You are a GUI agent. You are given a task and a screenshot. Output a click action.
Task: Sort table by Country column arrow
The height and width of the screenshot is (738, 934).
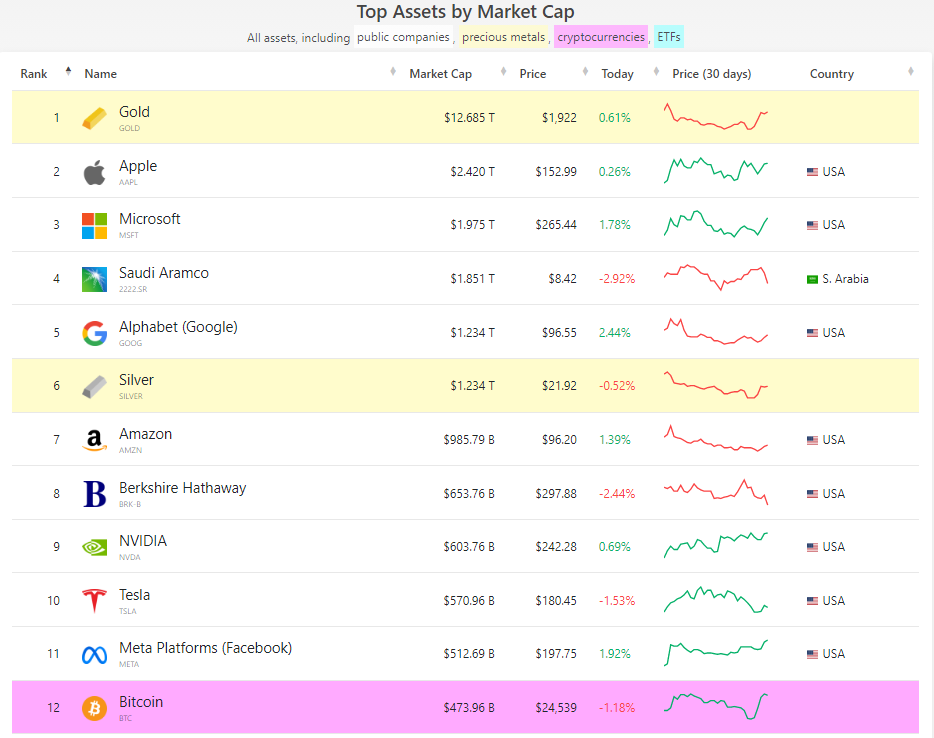(910, 71)
